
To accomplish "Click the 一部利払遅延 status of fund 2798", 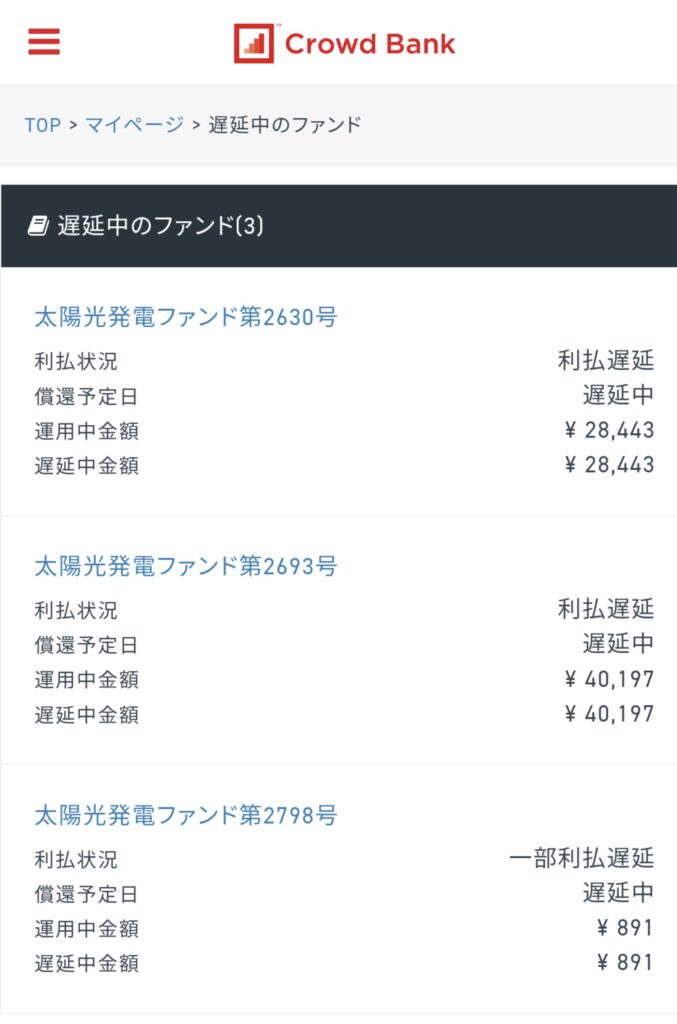I will tap(581, 858).
